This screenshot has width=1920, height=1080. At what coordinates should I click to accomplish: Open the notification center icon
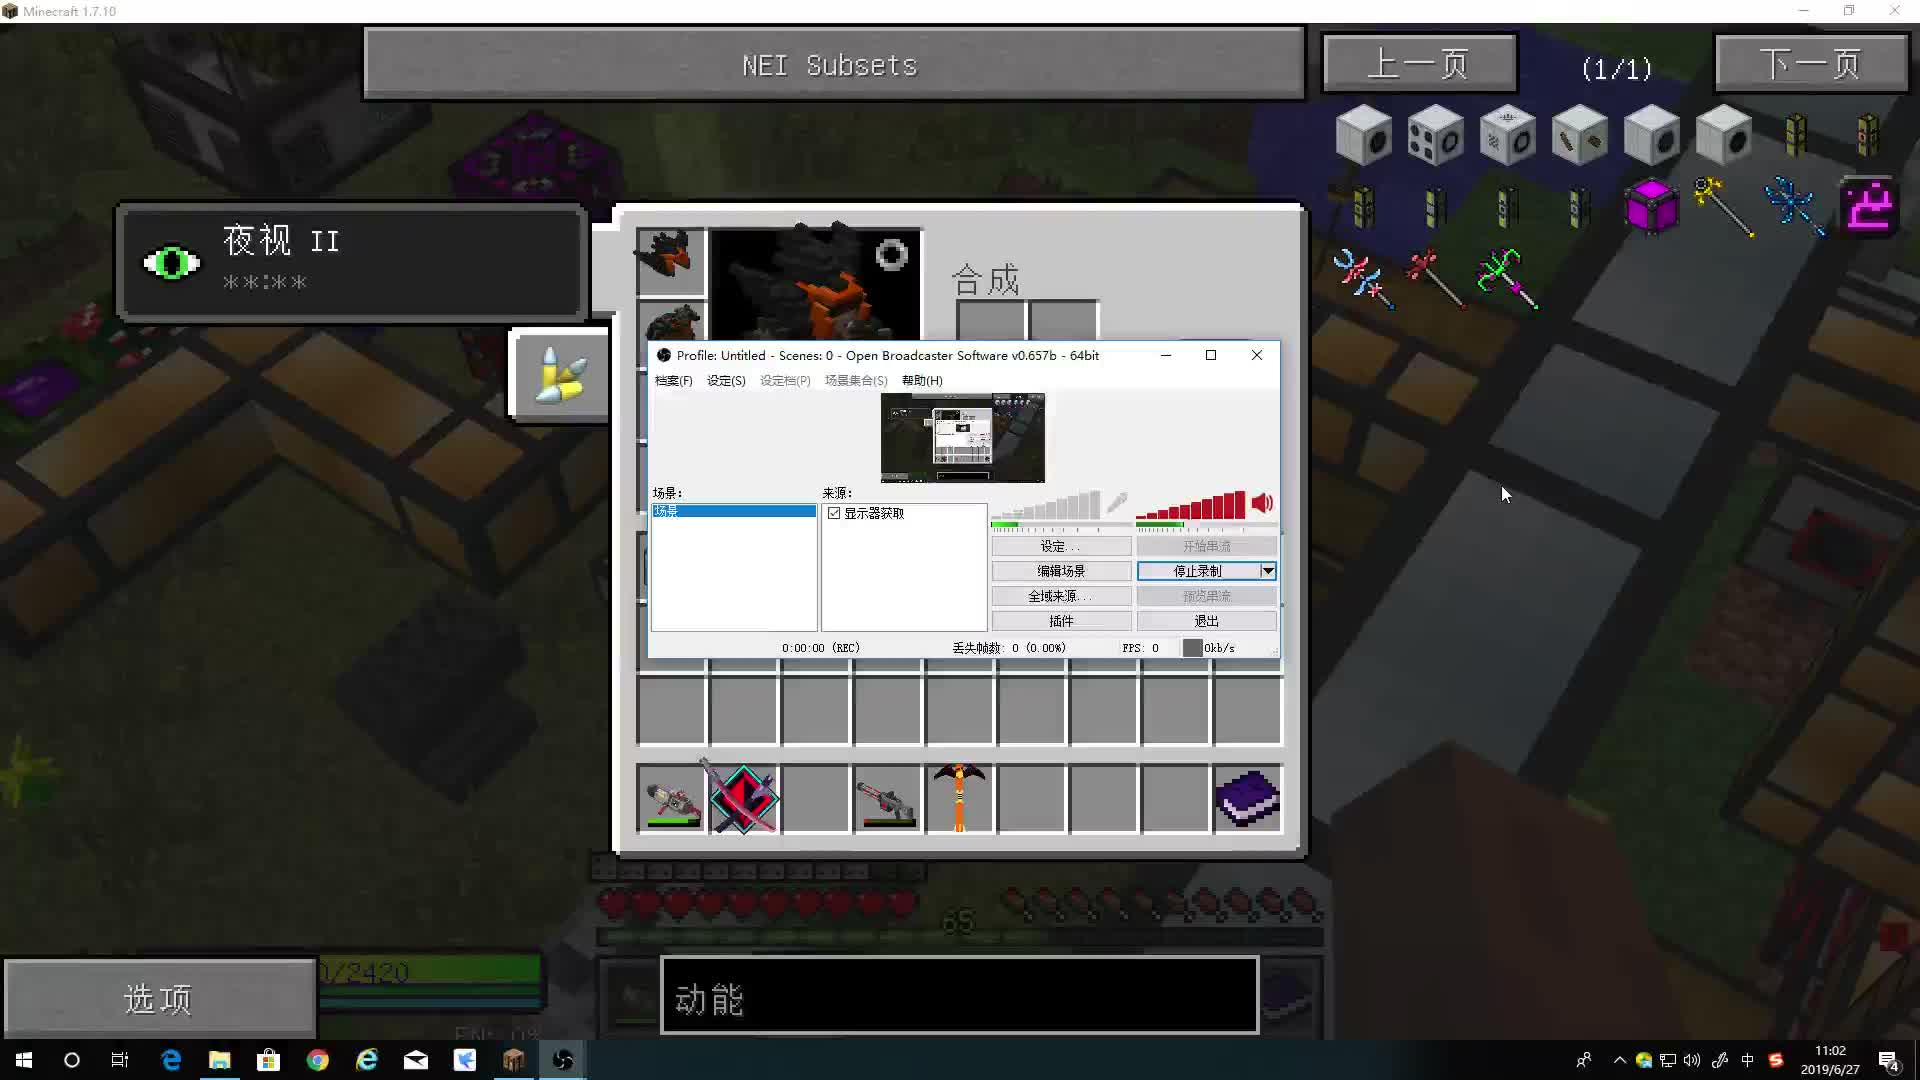1889,1060
